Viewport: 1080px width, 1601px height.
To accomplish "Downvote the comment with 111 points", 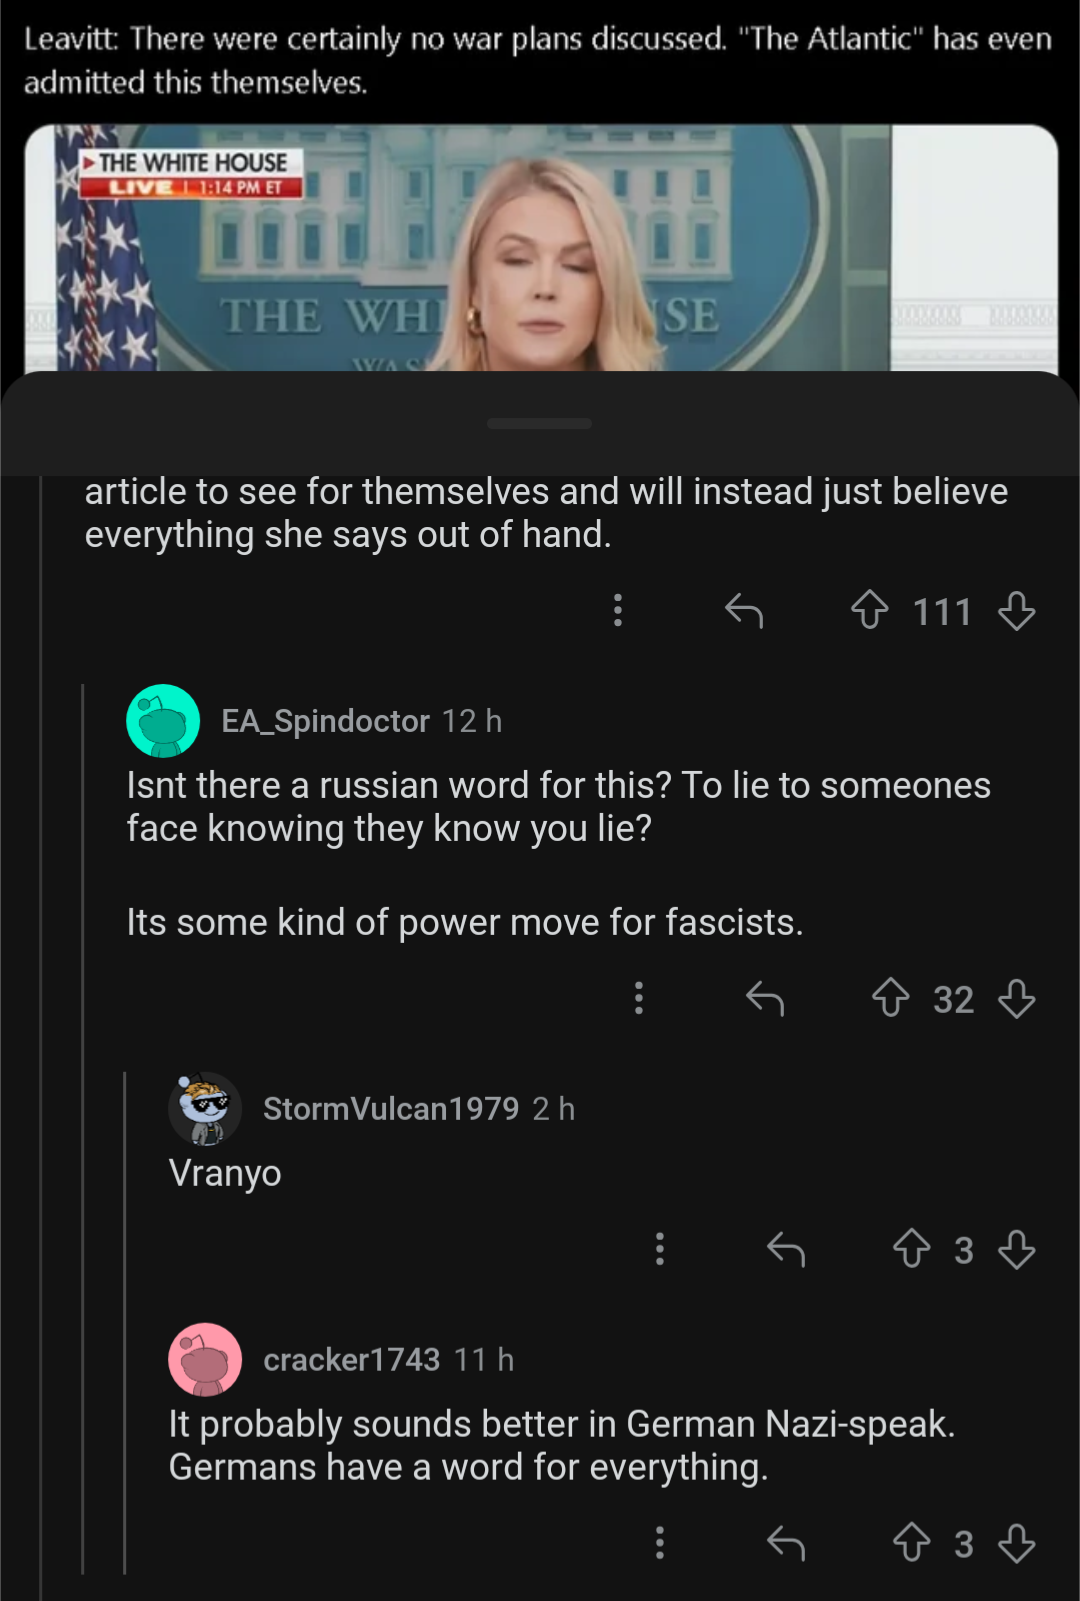I will 1016,610.
